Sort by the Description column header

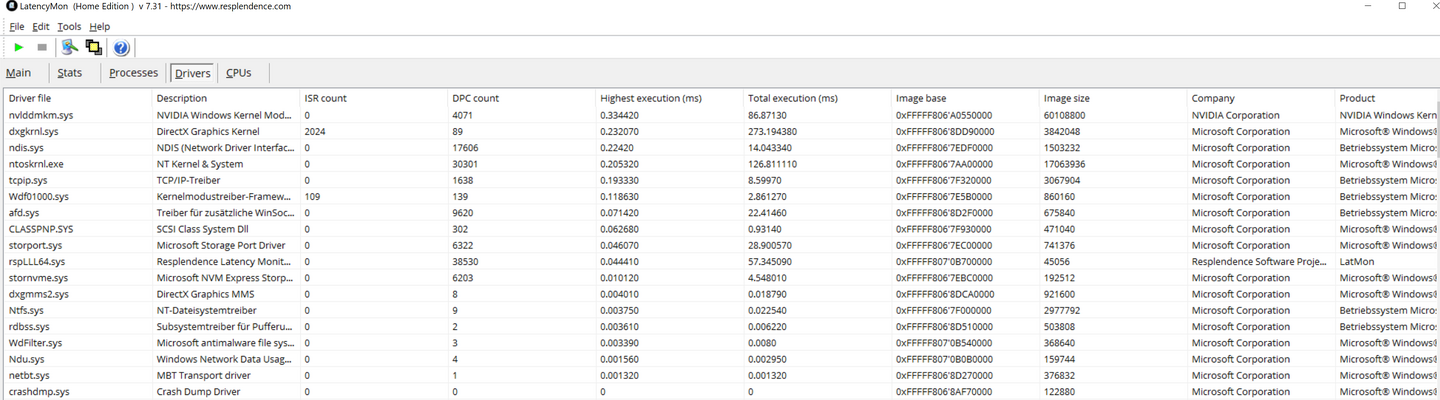[226, 98]
